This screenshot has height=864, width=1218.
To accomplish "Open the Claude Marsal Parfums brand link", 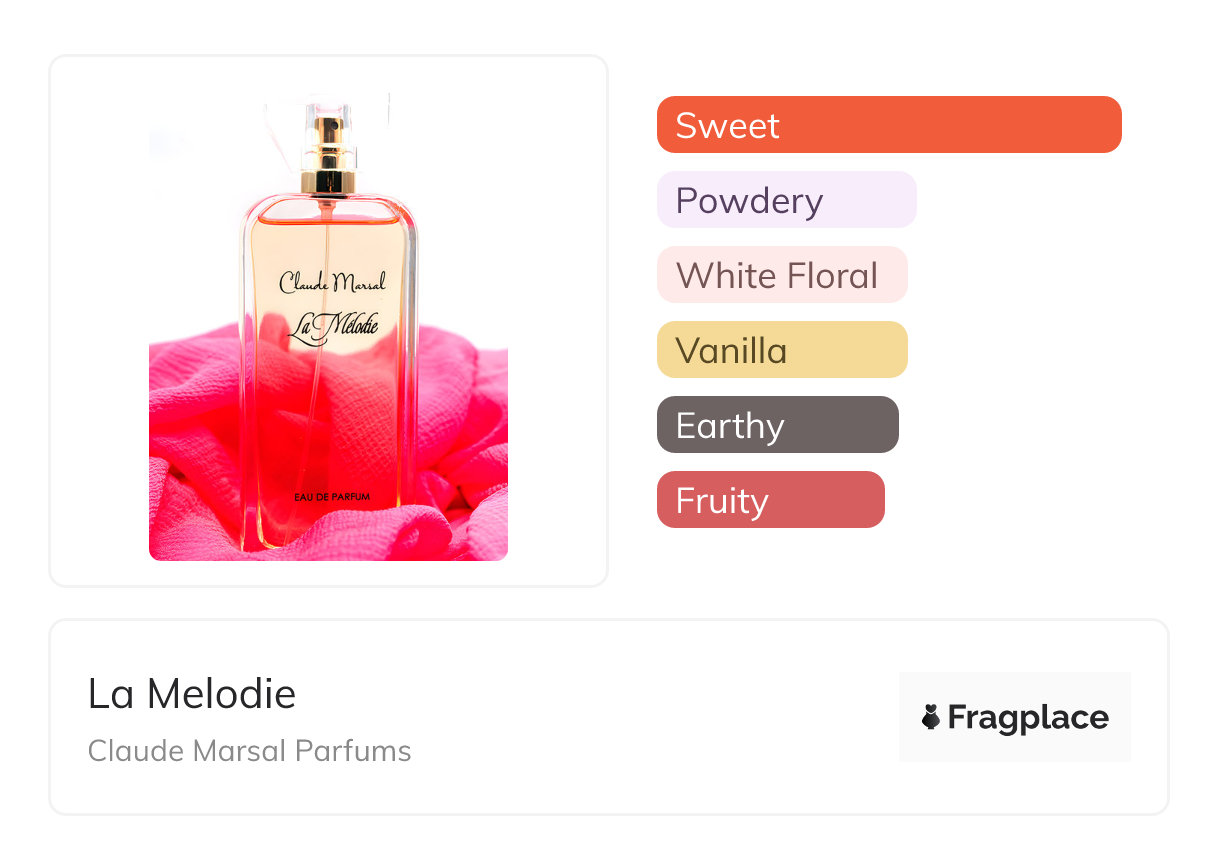I will coord(249,751).
